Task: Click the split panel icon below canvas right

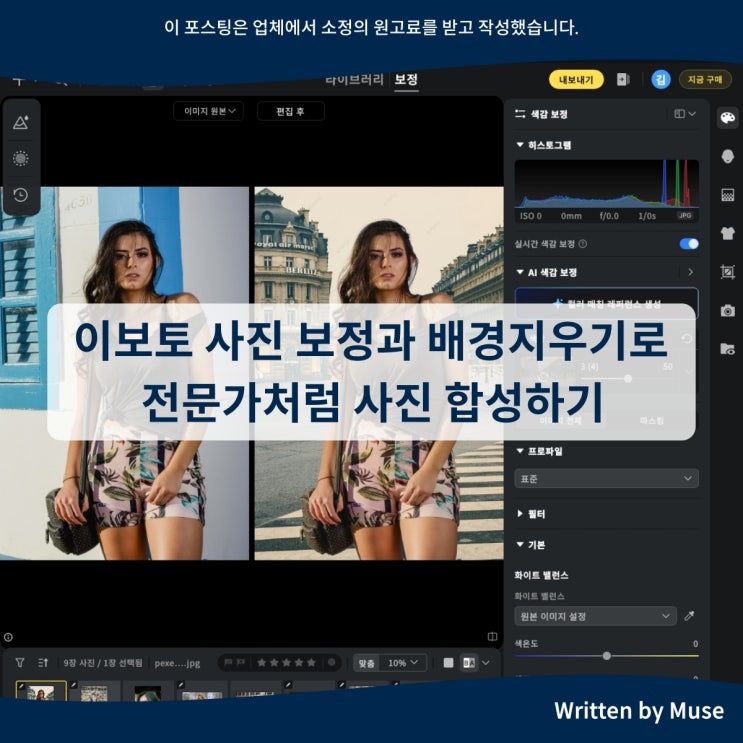Action: pos(492,636)
